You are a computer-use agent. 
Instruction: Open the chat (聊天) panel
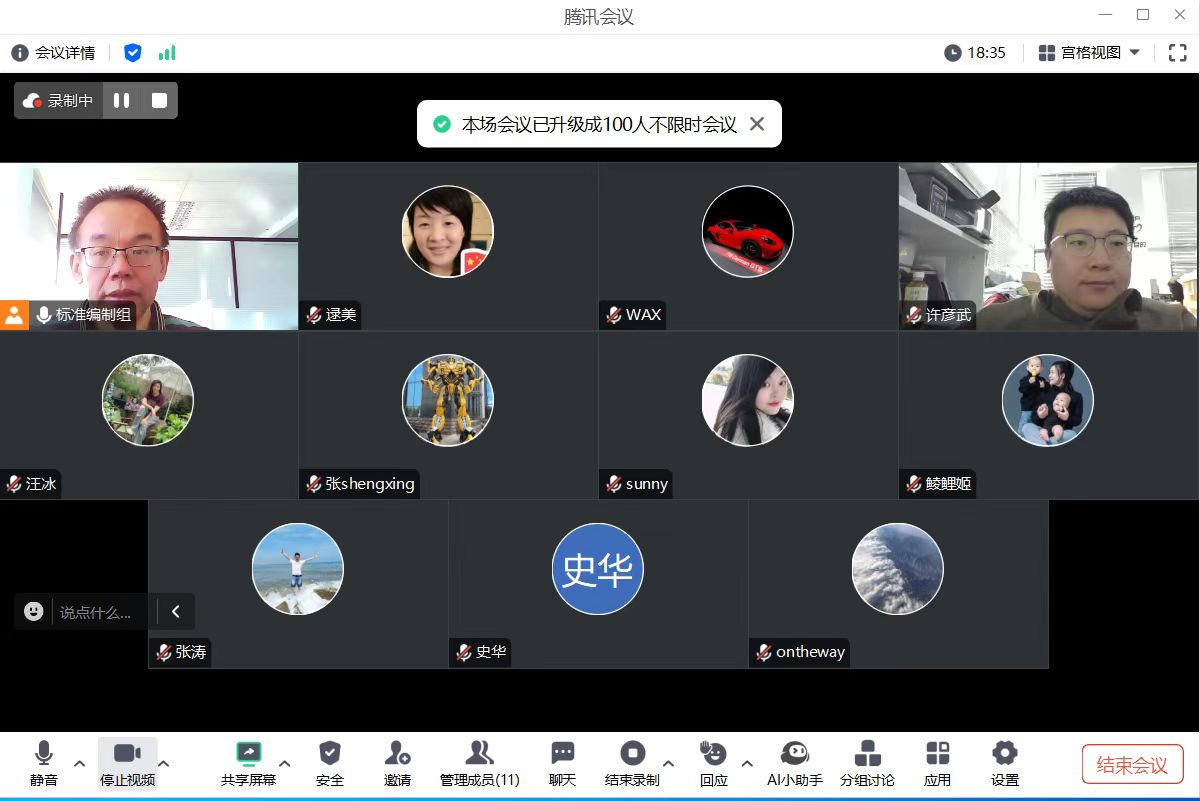[563, 754]
